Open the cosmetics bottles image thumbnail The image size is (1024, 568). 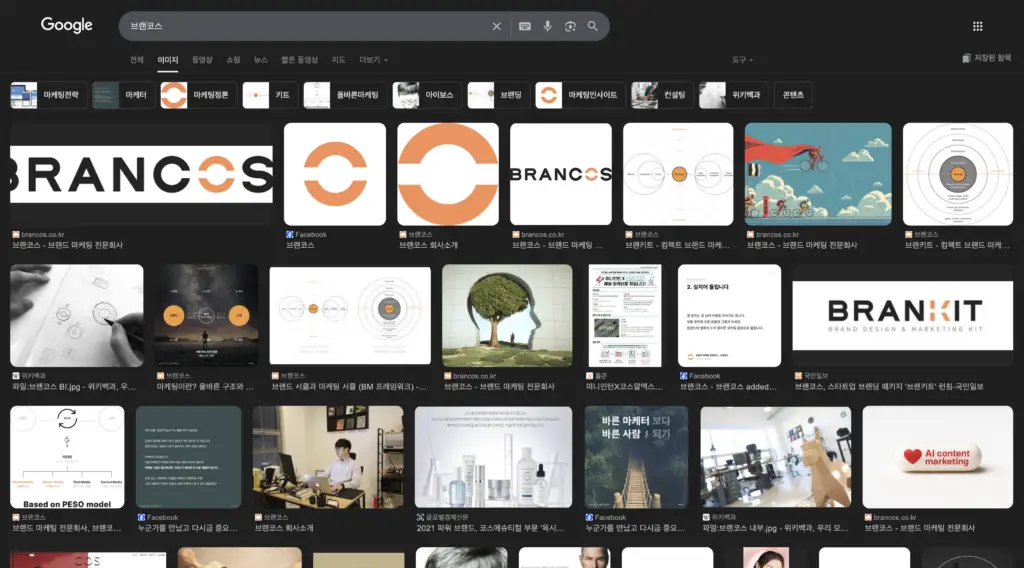[493, 457]
